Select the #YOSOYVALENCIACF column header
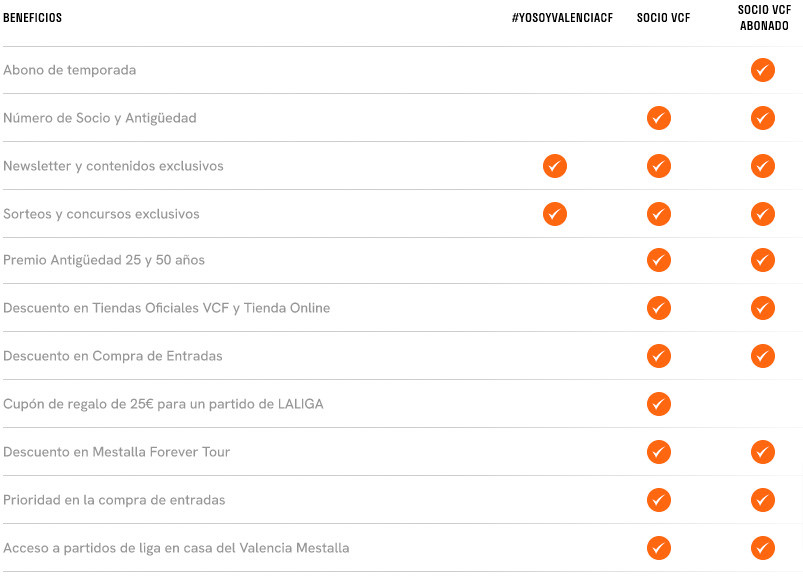 (561, 18)
